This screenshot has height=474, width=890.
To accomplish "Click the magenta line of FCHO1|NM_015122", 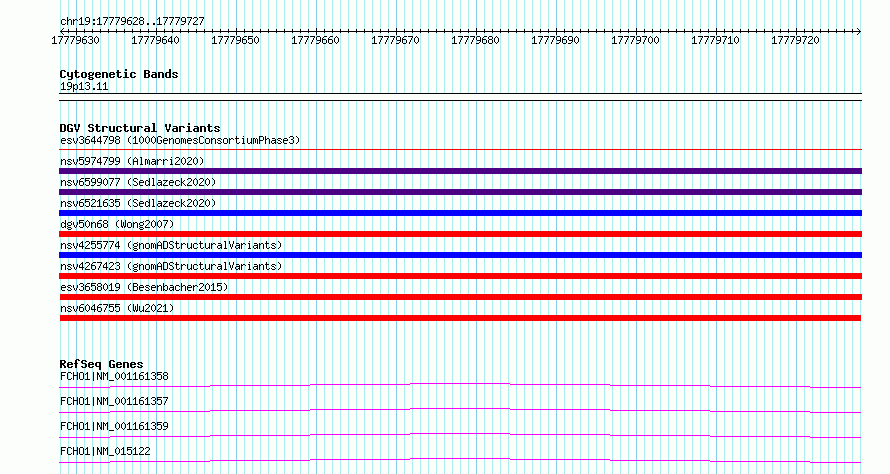I will 460,461.
